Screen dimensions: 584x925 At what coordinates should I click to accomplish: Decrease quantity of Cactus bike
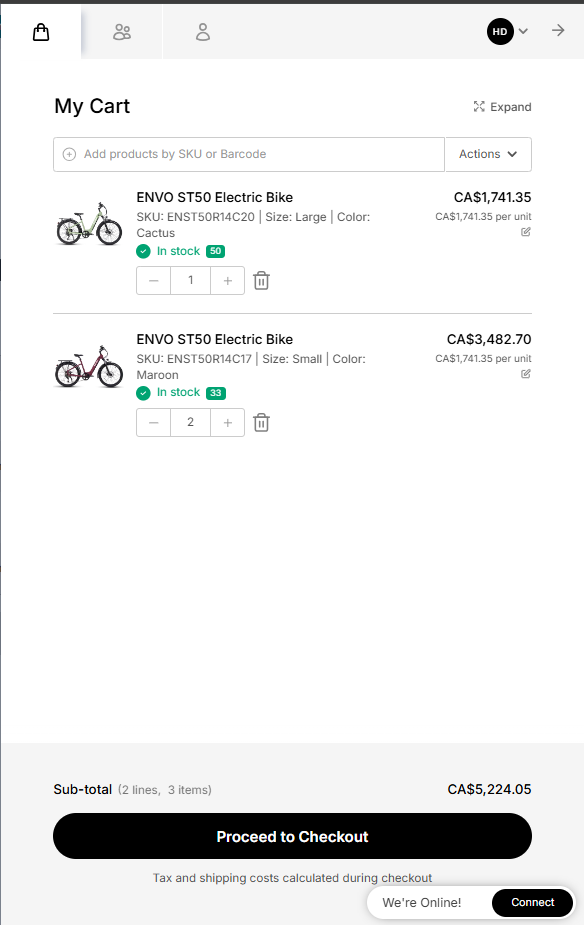tap(154, 281)
